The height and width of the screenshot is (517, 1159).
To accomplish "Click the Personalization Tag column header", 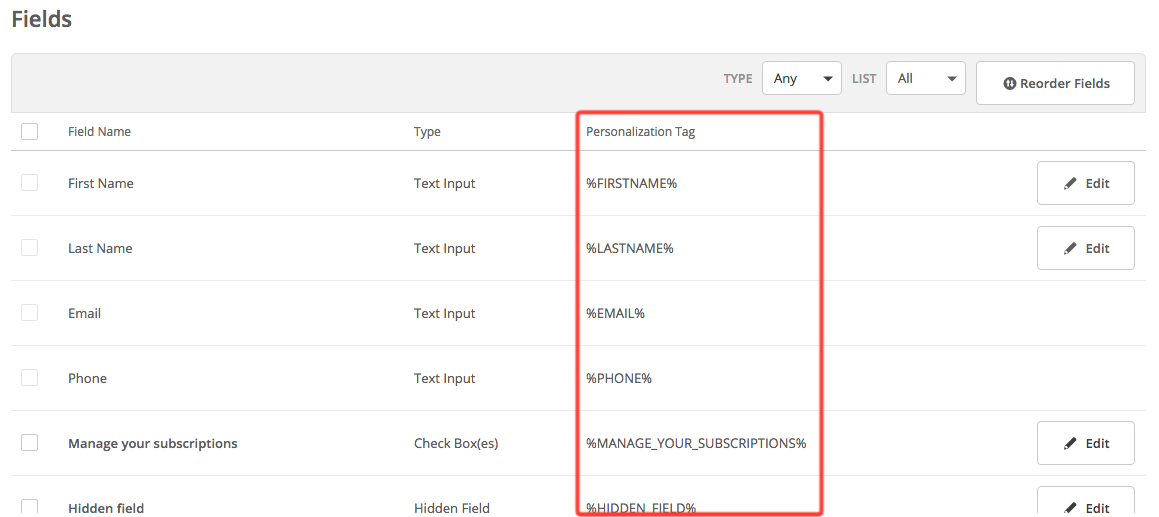I will click(x=640, y=132).
